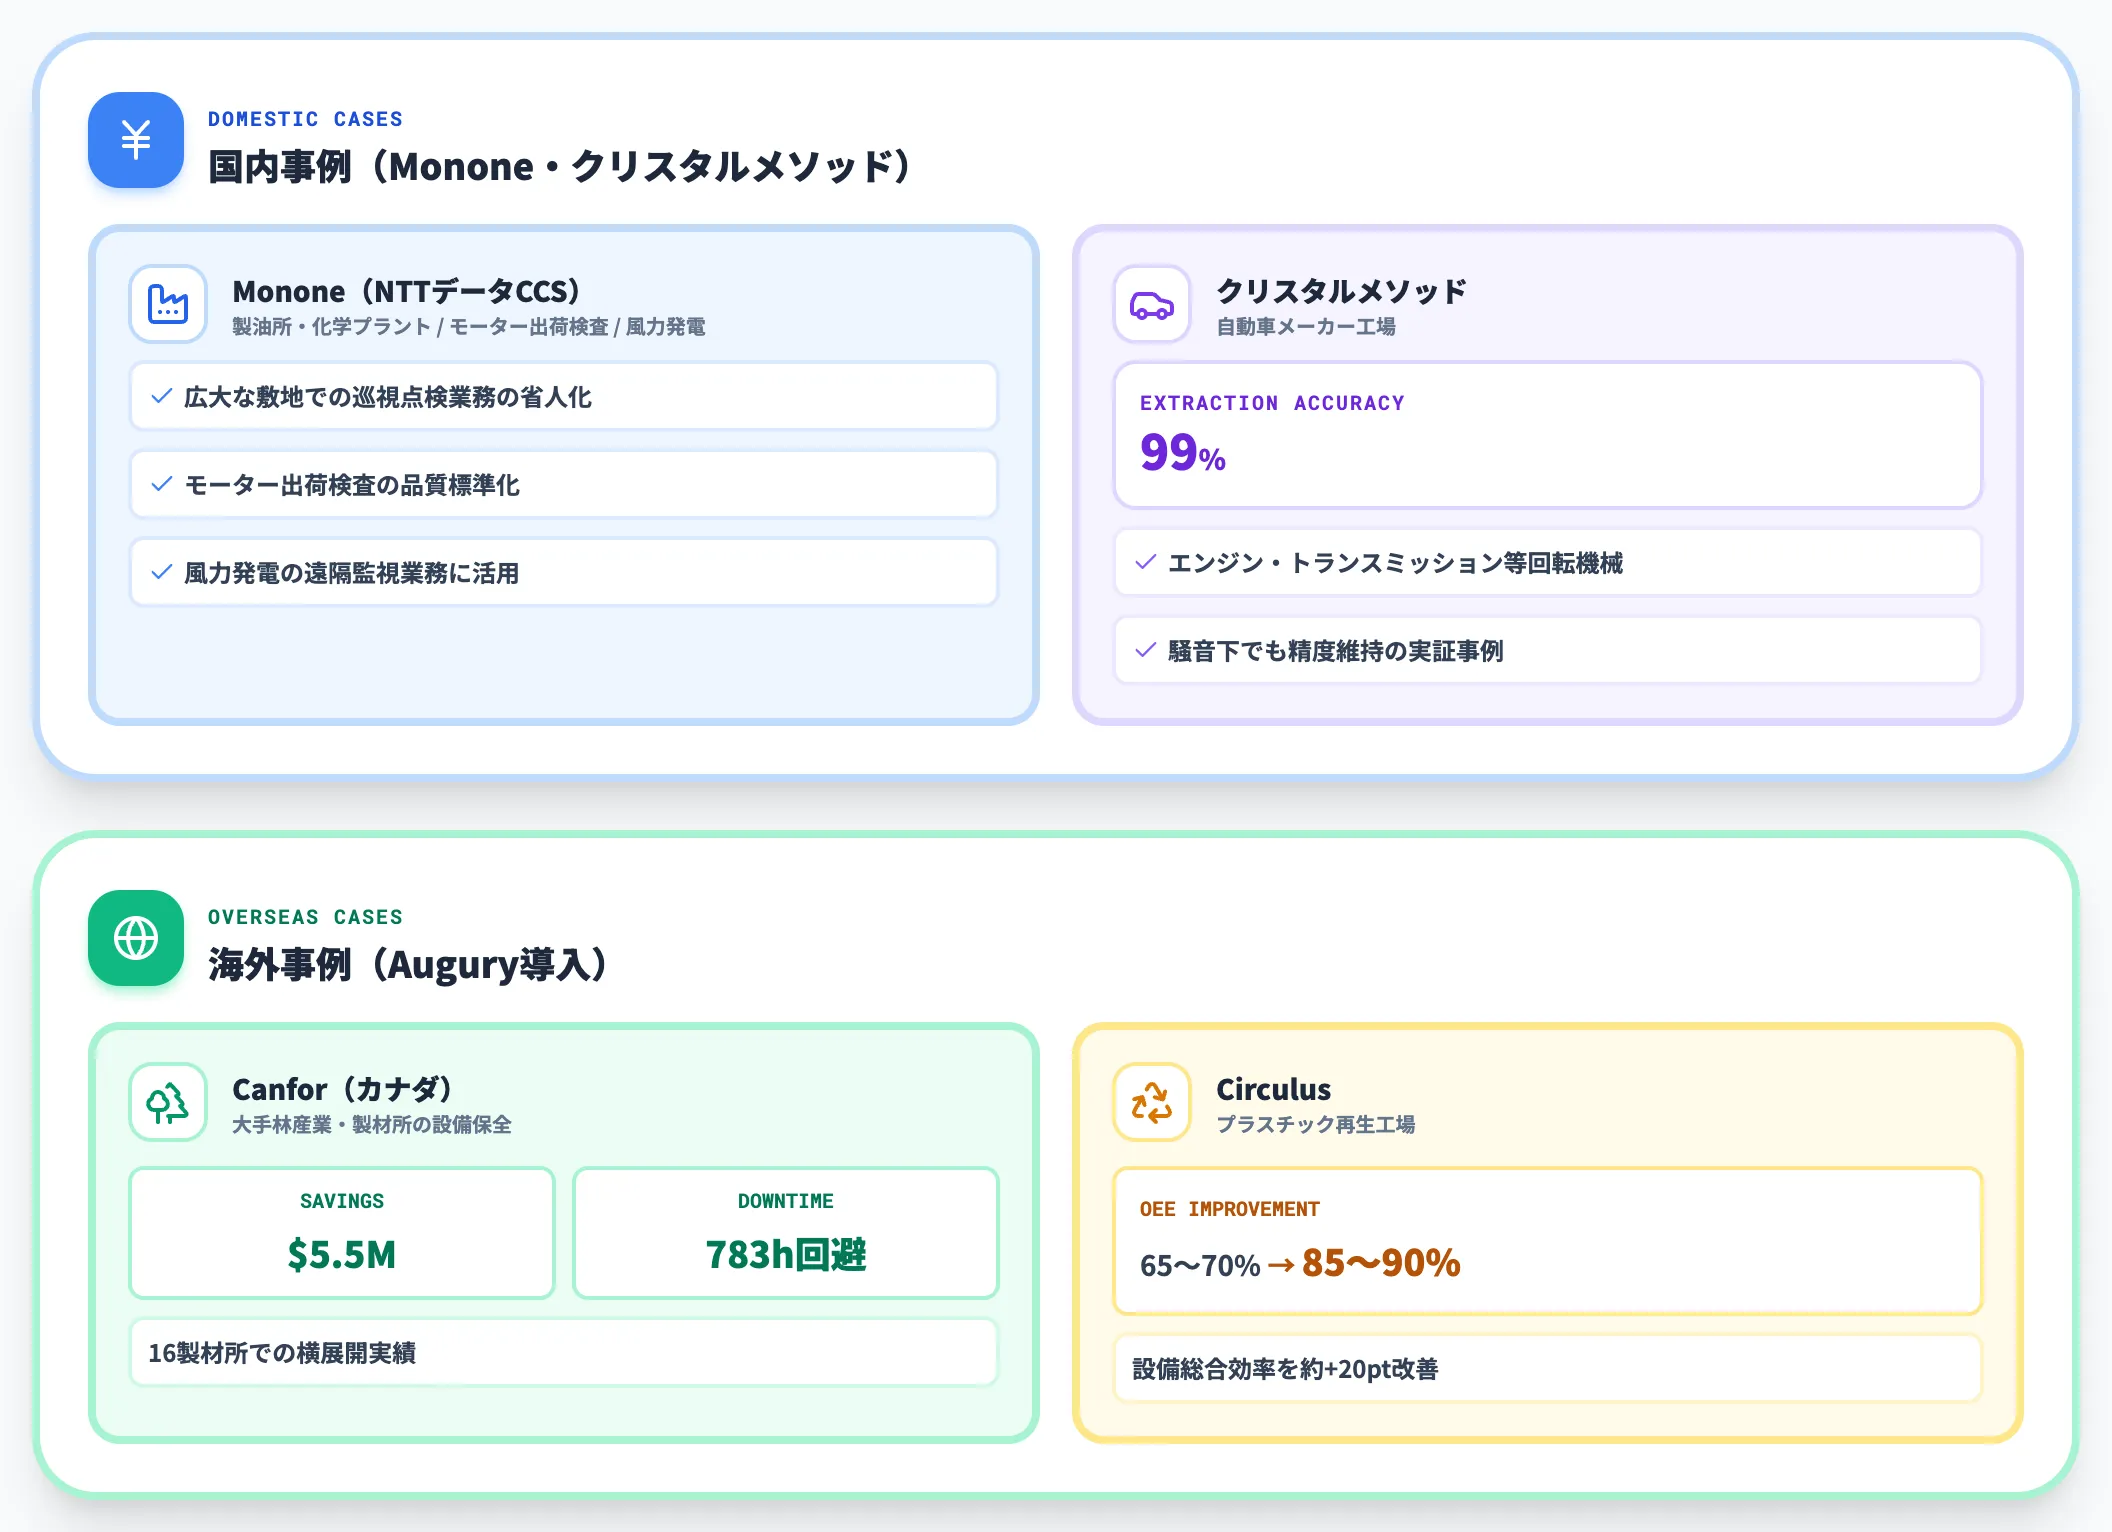Screen dimensions: 2112x1532
Task: Click checkmark beside 騒音下でも精度維持の実証事例
Action: click(1146, 651)
